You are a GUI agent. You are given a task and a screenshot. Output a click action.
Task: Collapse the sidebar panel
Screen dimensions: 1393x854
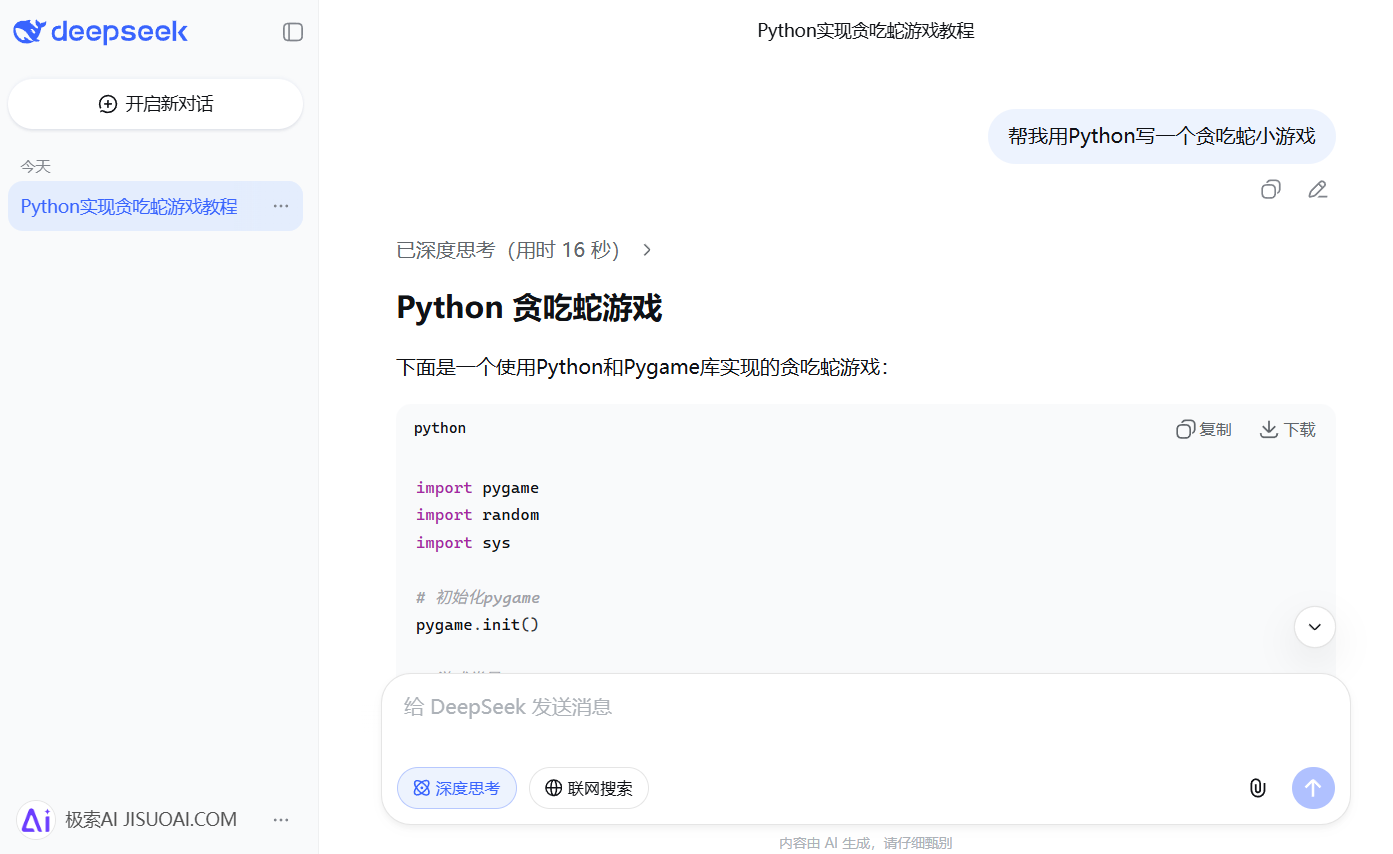click(x=292, y=31)
